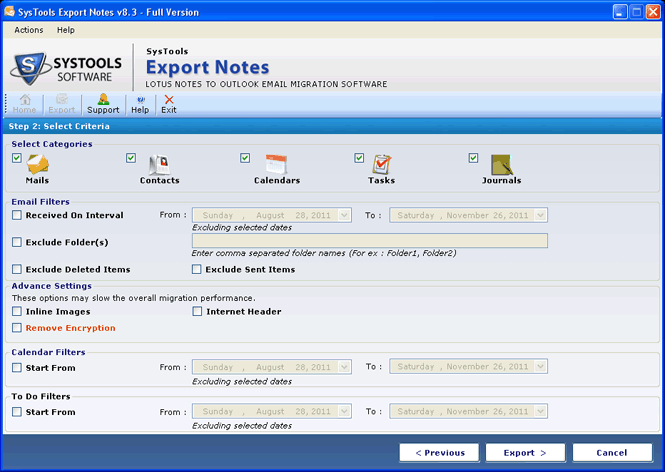Open the Help menu in menu bar
Image resolution: width=665 pixels, height=472 pixels.
click(x=66, y=30)
